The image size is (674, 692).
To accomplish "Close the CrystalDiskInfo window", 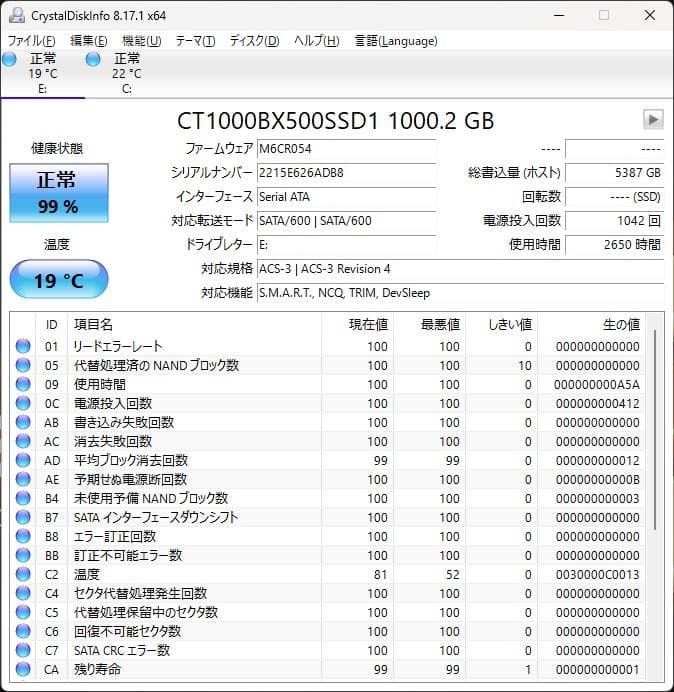I will click(x=650, y=15).
